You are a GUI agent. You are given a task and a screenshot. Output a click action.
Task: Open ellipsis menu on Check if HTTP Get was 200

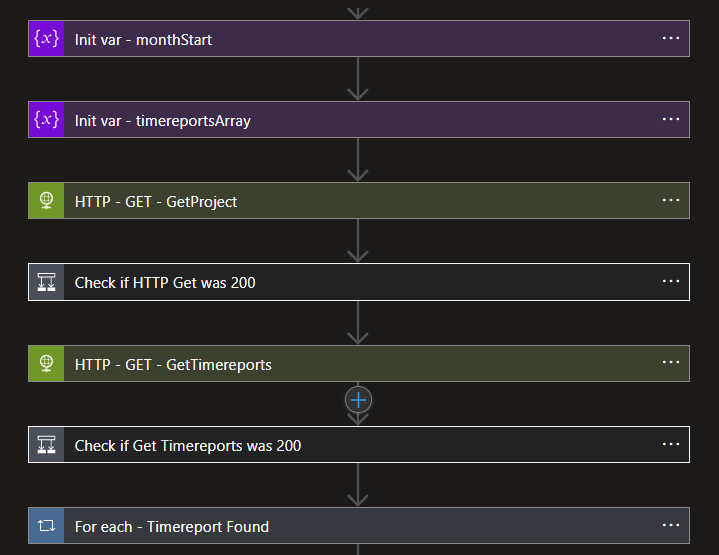[x=671, y=281]
